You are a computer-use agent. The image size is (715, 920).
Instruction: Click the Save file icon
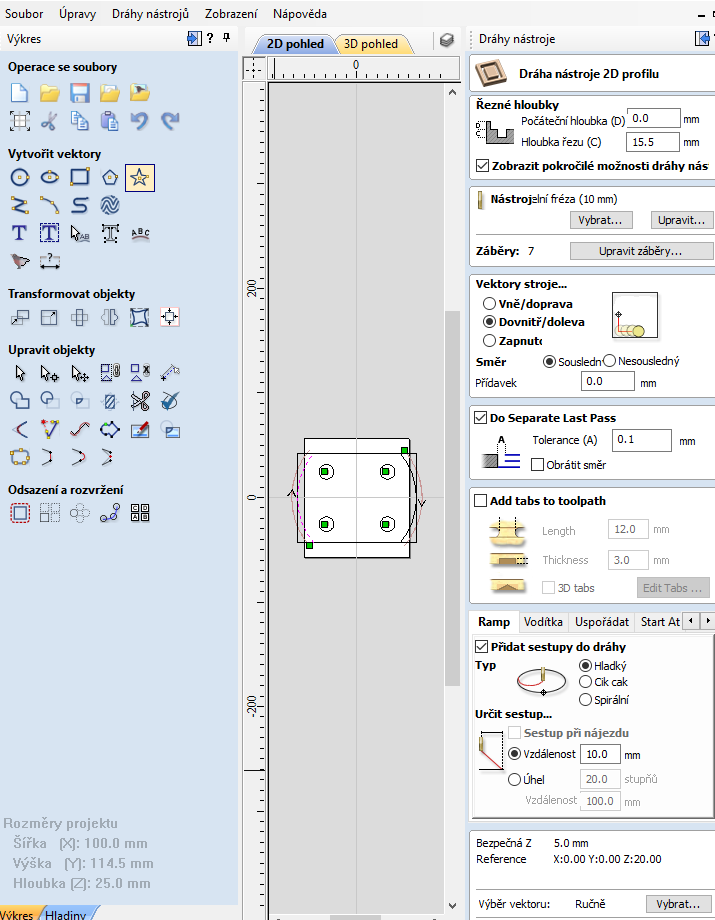pos(79,93)
